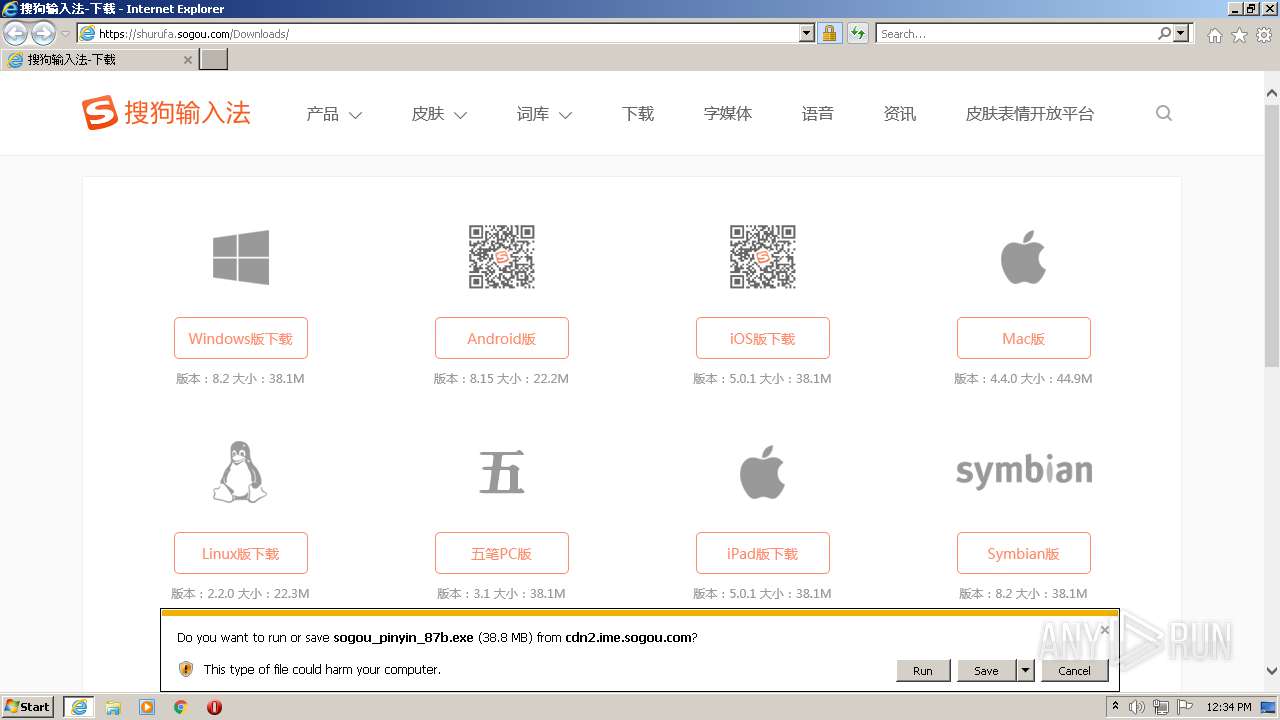Click the iPad apple logo icon
The height and width of the screenshot is (720, 1280).
pyautogui.click(x=762, y=472)
